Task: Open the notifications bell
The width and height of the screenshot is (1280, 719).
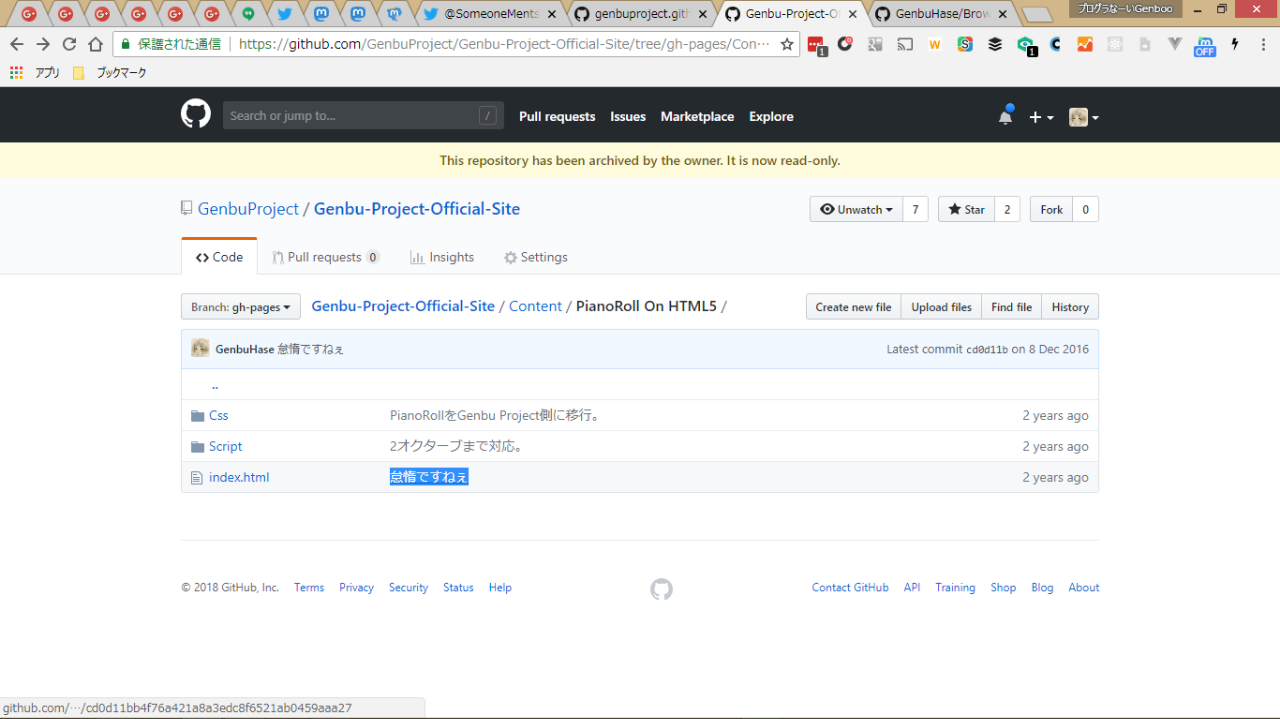Action: [1005, 117]
